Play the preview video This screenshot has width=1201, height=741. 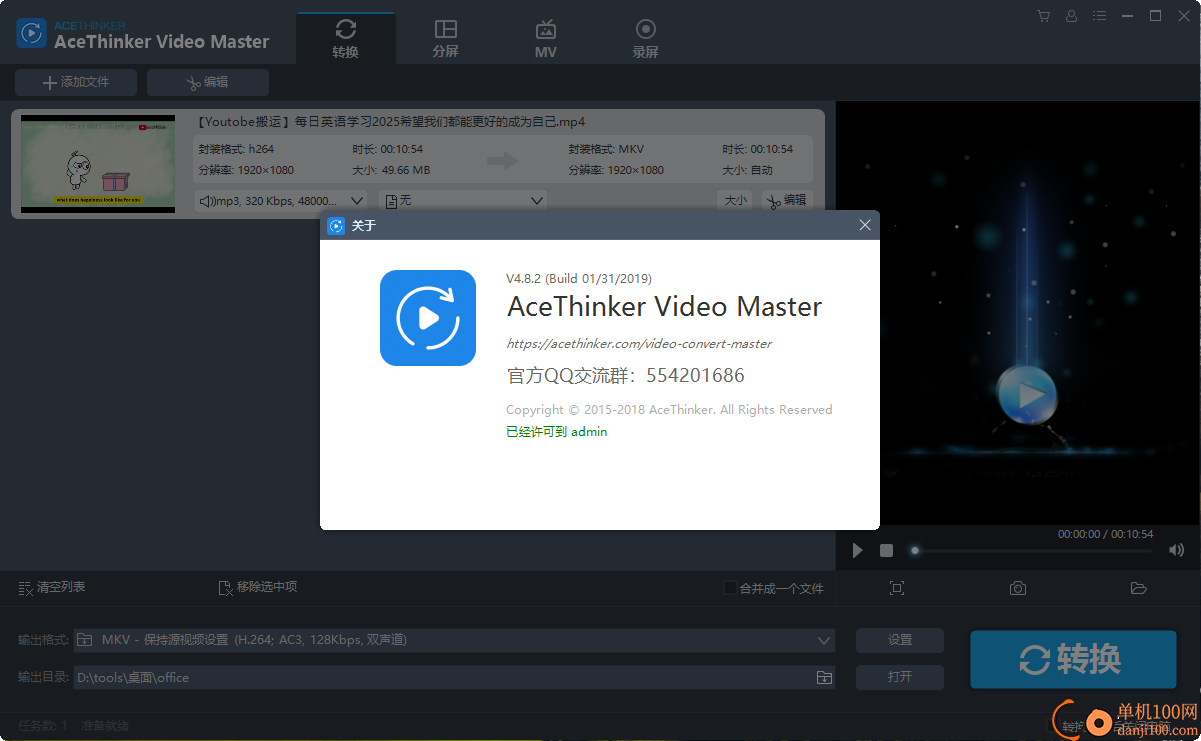[x=857, y=550]
